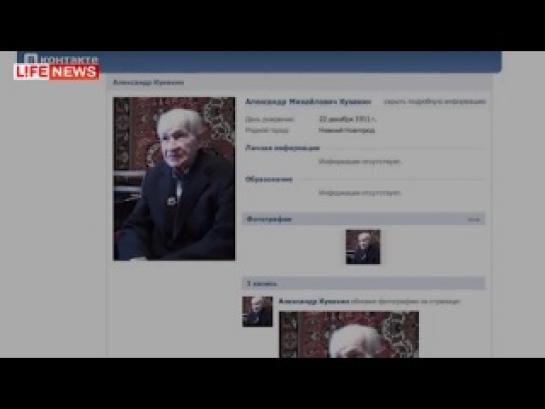This screenshot has height=409, width=545.
Task: Click the LifeNews watermark logo
Action: 57,72
